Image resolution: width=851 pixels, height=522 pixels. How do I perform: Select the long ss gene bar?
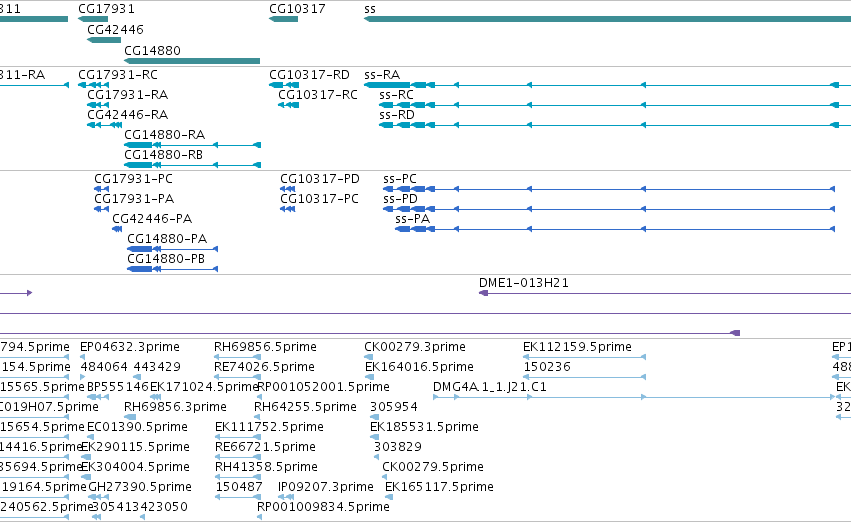pyautogui.click(x=607, y=20)
